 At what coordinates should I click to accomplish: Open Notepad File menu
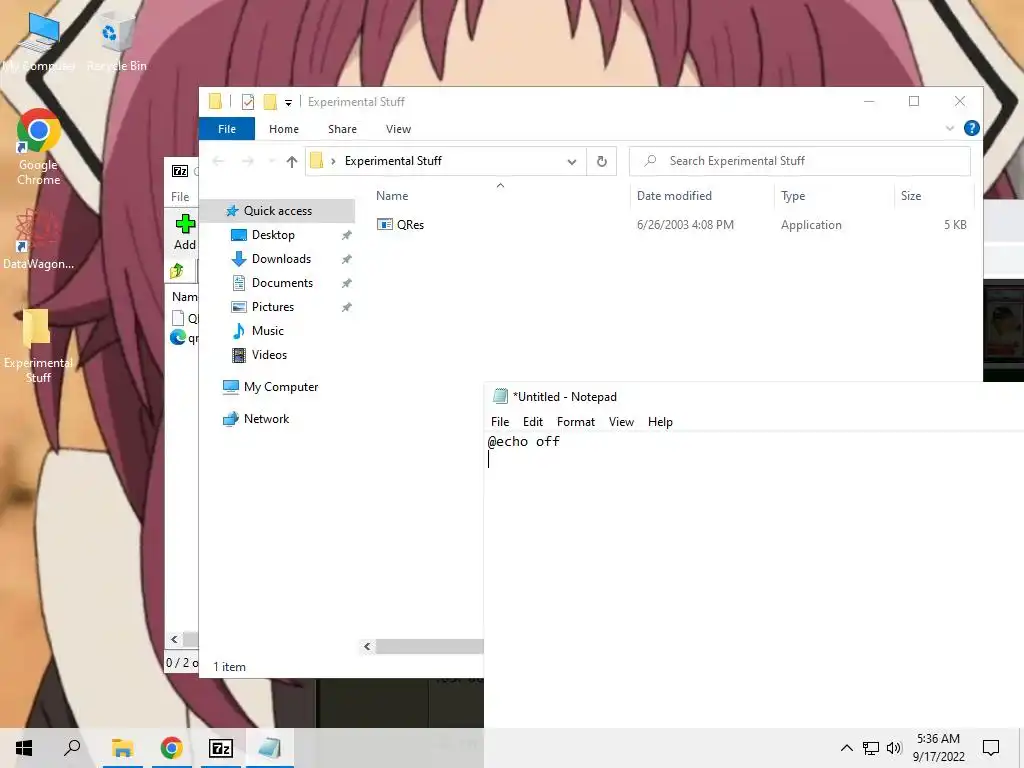point(500,422)
